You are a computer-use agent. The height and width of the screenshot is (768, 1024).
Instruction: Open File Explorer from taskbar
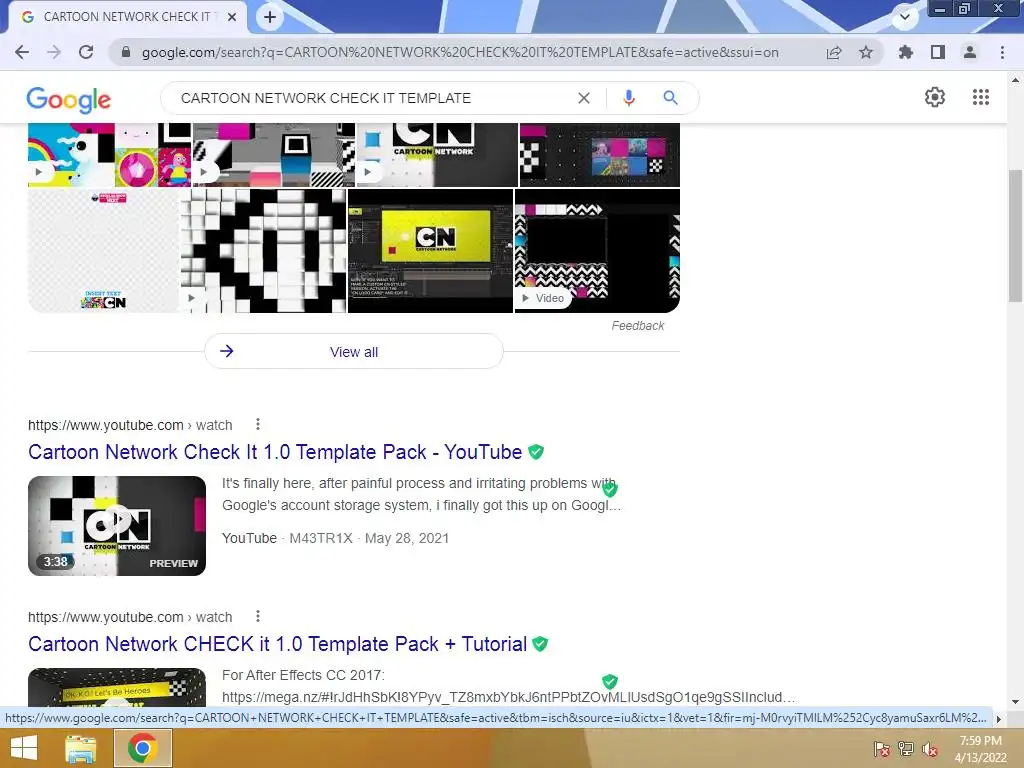coord(81,748)
